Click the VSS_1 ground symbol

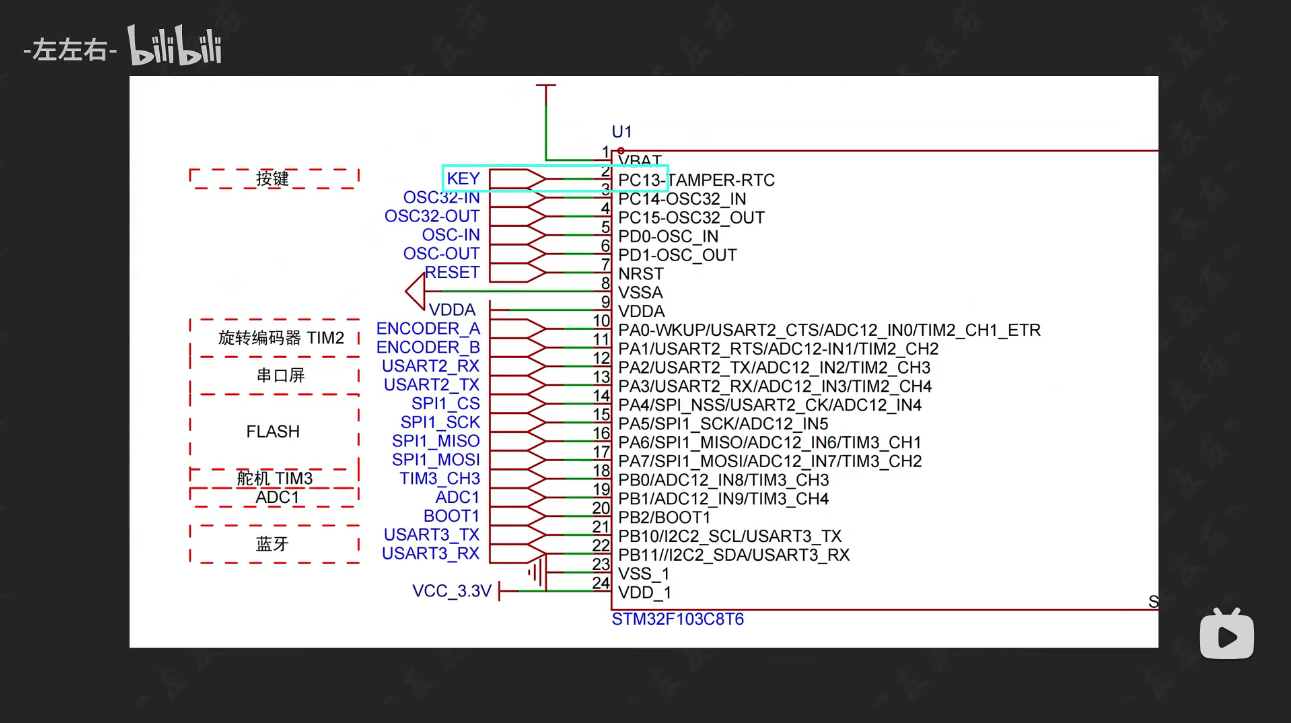coord(538,573)
